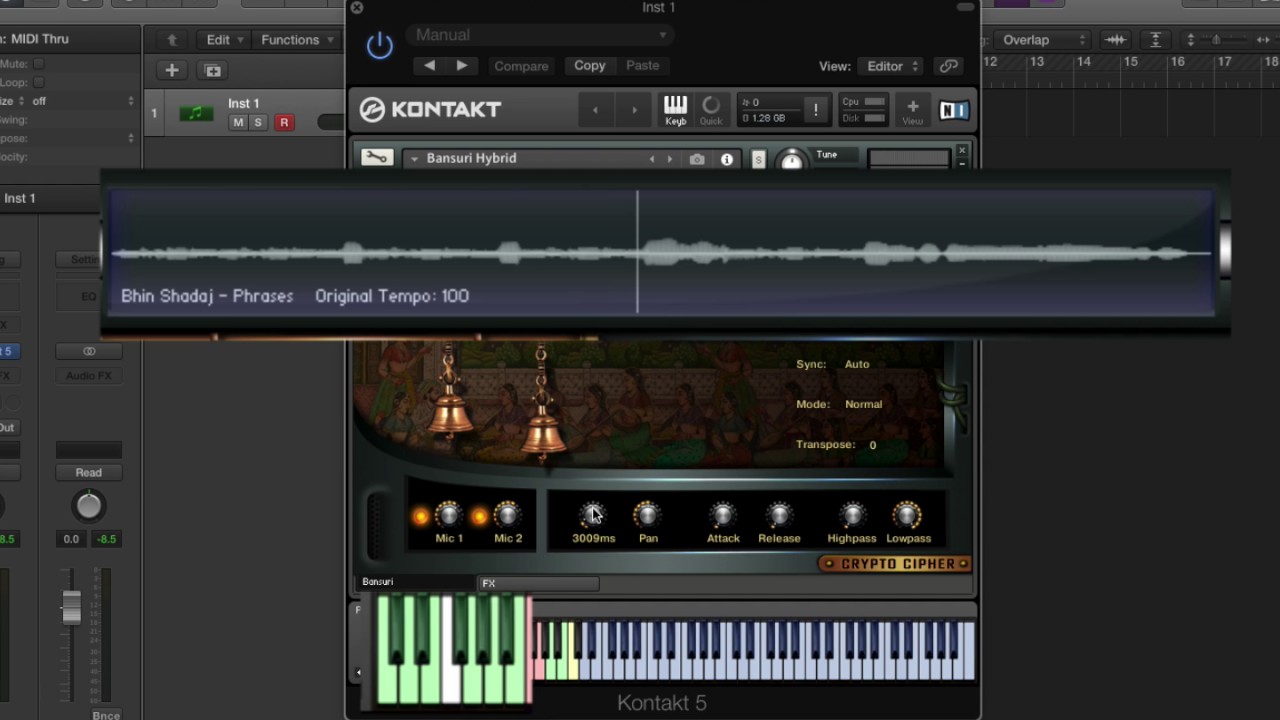Open the Manual preset dropdown
This screenshot has width=1280, height=720.
[x=541, y=35]
